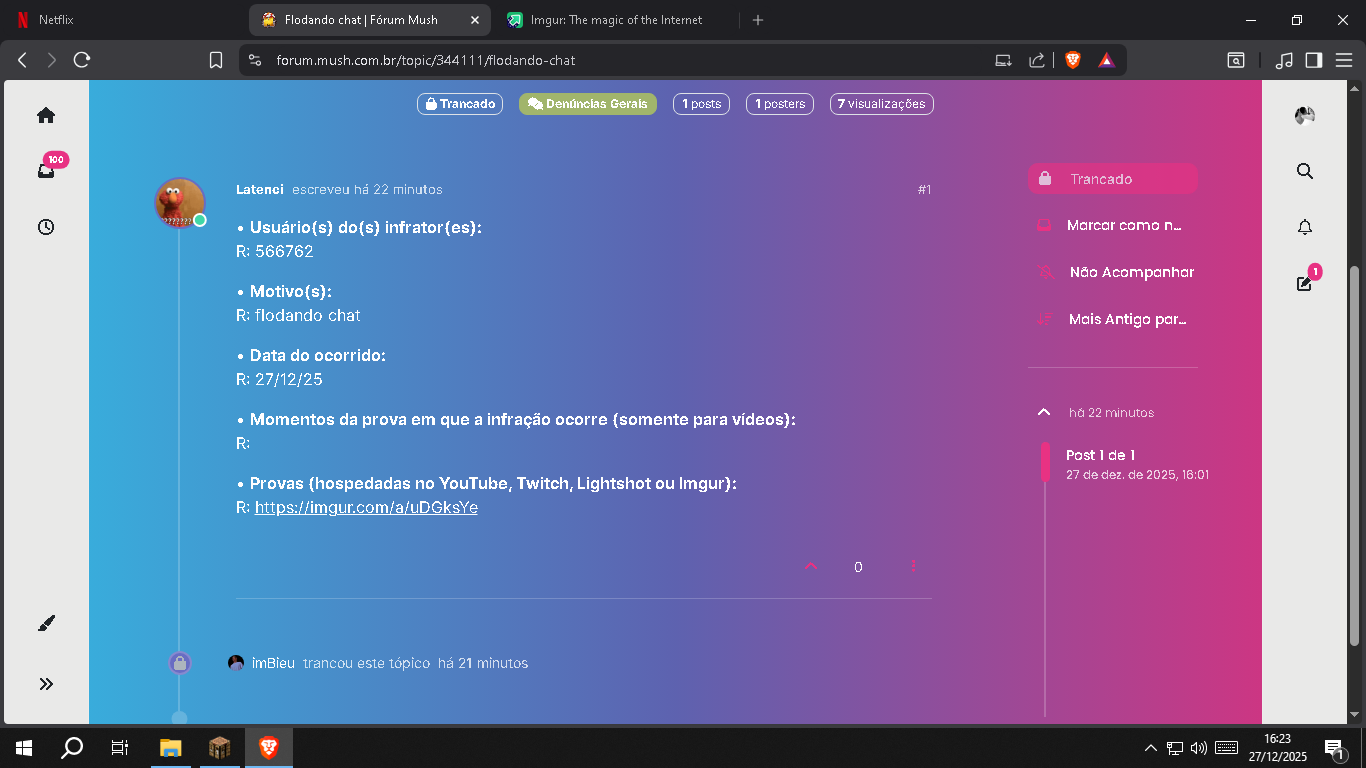This screenshot has height=768, width=1366.
Task: Open the compose icon with 1 badge
Action: tap(1303, 284)
